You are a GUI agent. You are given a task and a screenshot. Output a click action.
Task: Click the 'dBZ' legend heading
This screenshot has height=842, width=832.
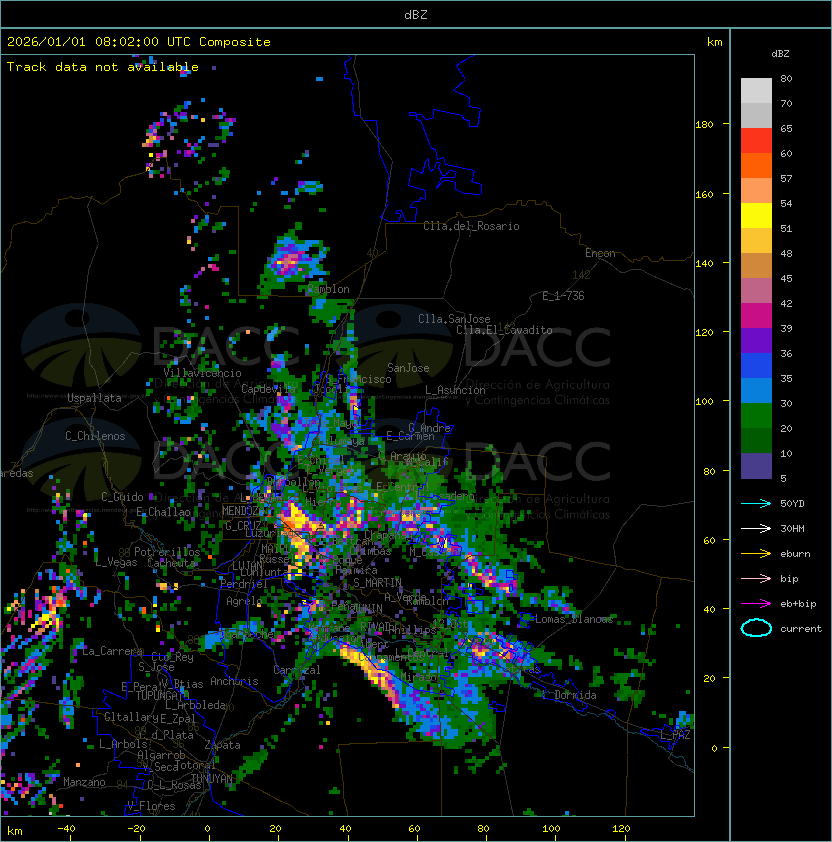coord(780,54)
